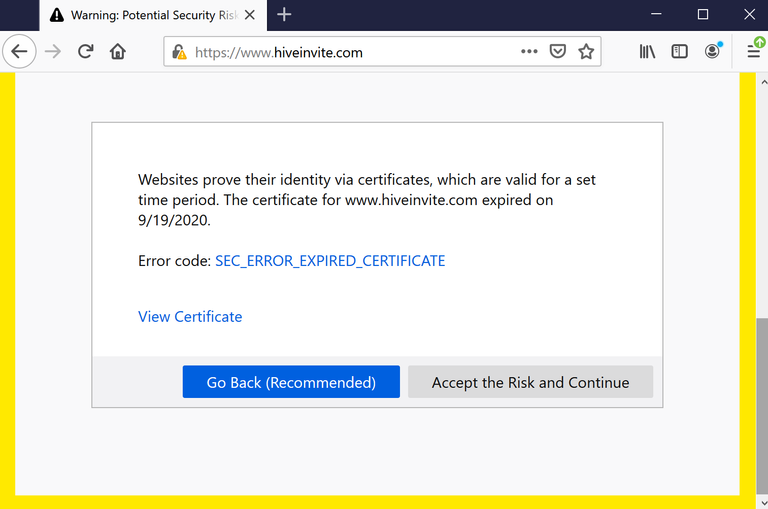
Task: Click the padlock warning site info icon
Action: click(x=179, y=52)
